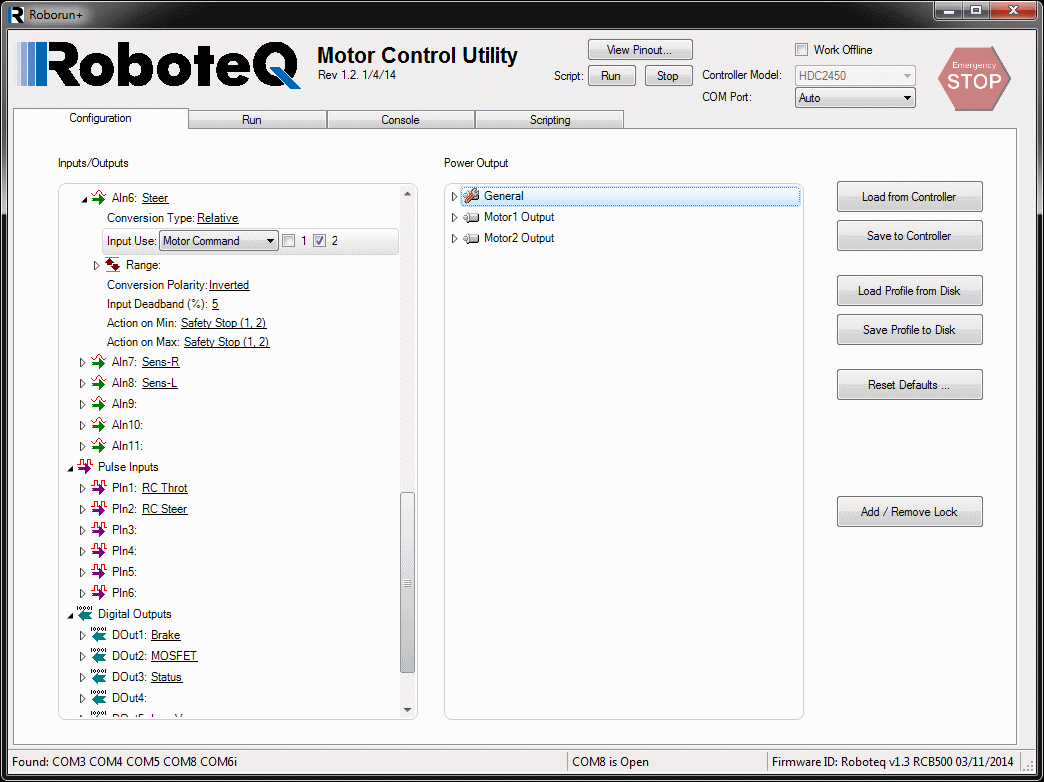Uncheck motor channel 2 for Input Use
The image size is (1044, 782).
(x=320, y=241)
